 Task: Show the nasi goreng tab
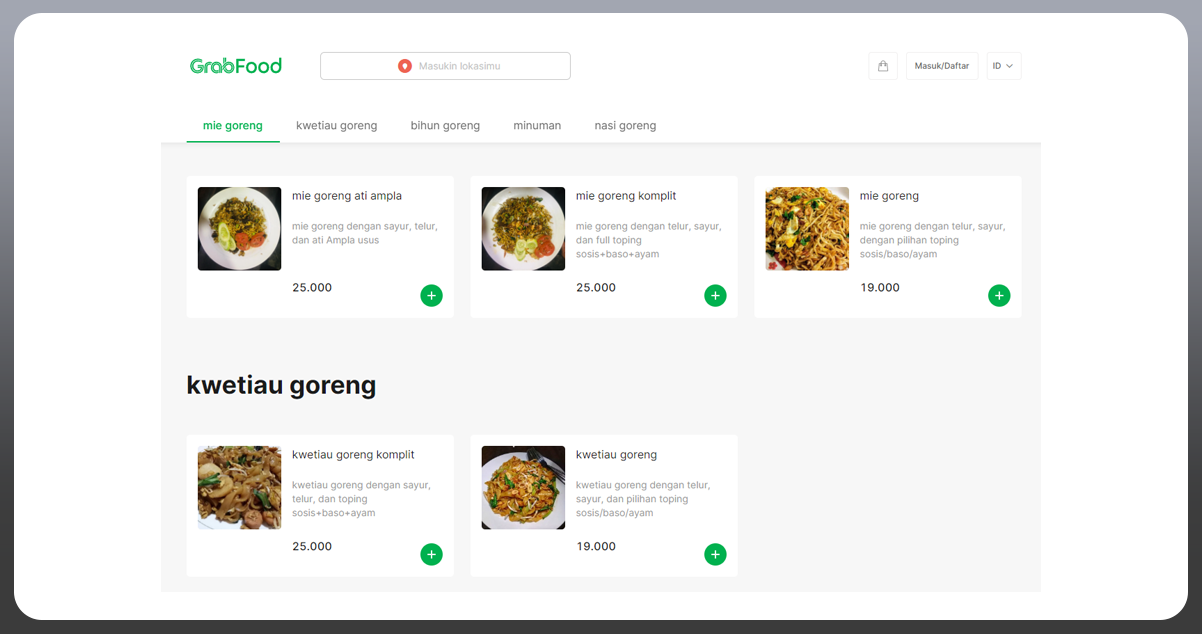click(625, 126)
